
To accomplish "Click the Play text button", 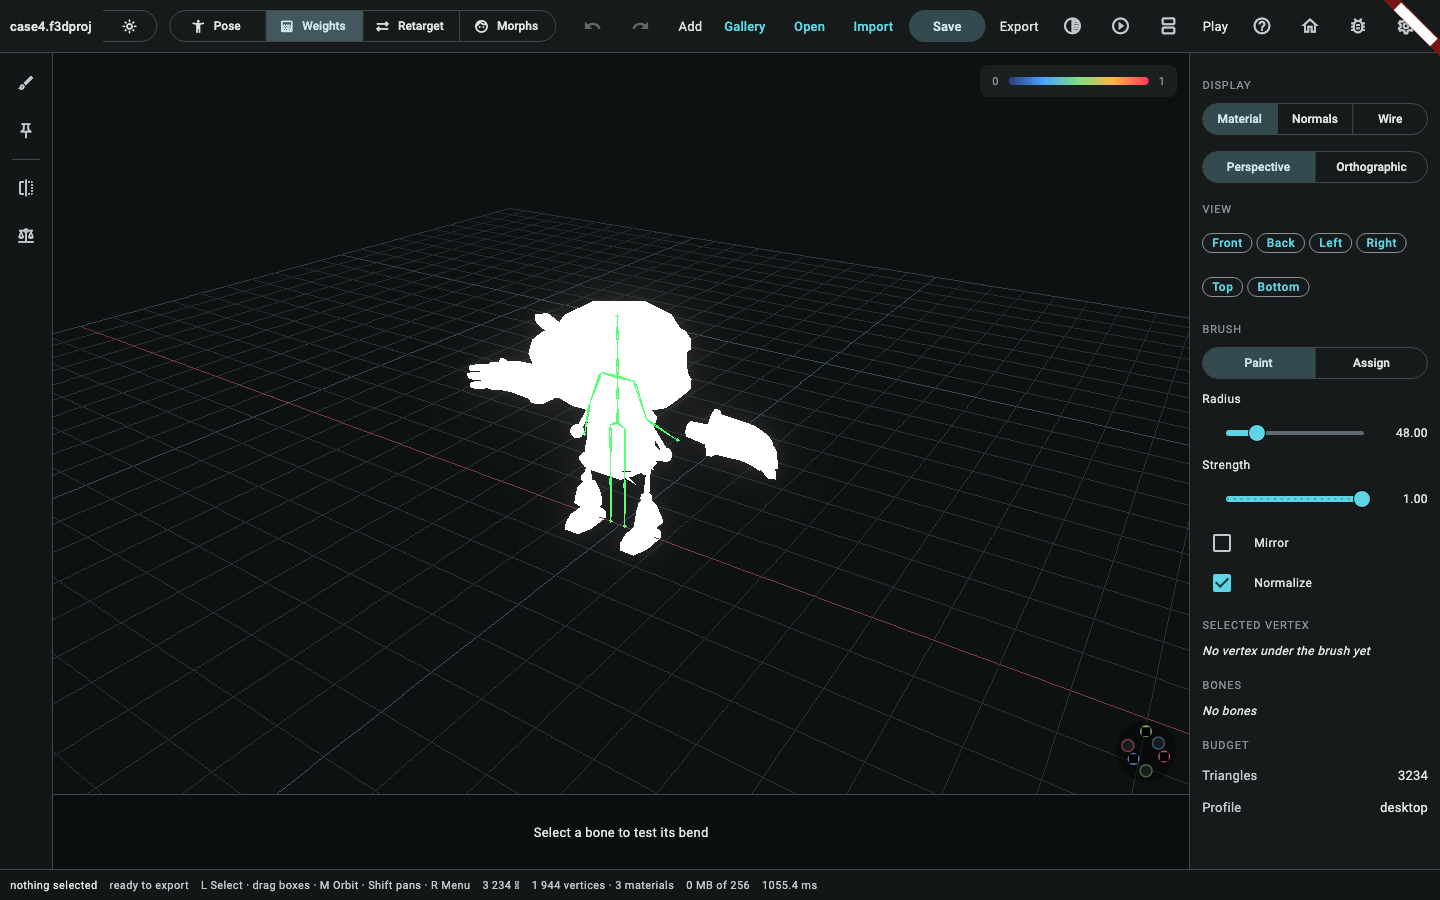I will (x=1215, y=26).
